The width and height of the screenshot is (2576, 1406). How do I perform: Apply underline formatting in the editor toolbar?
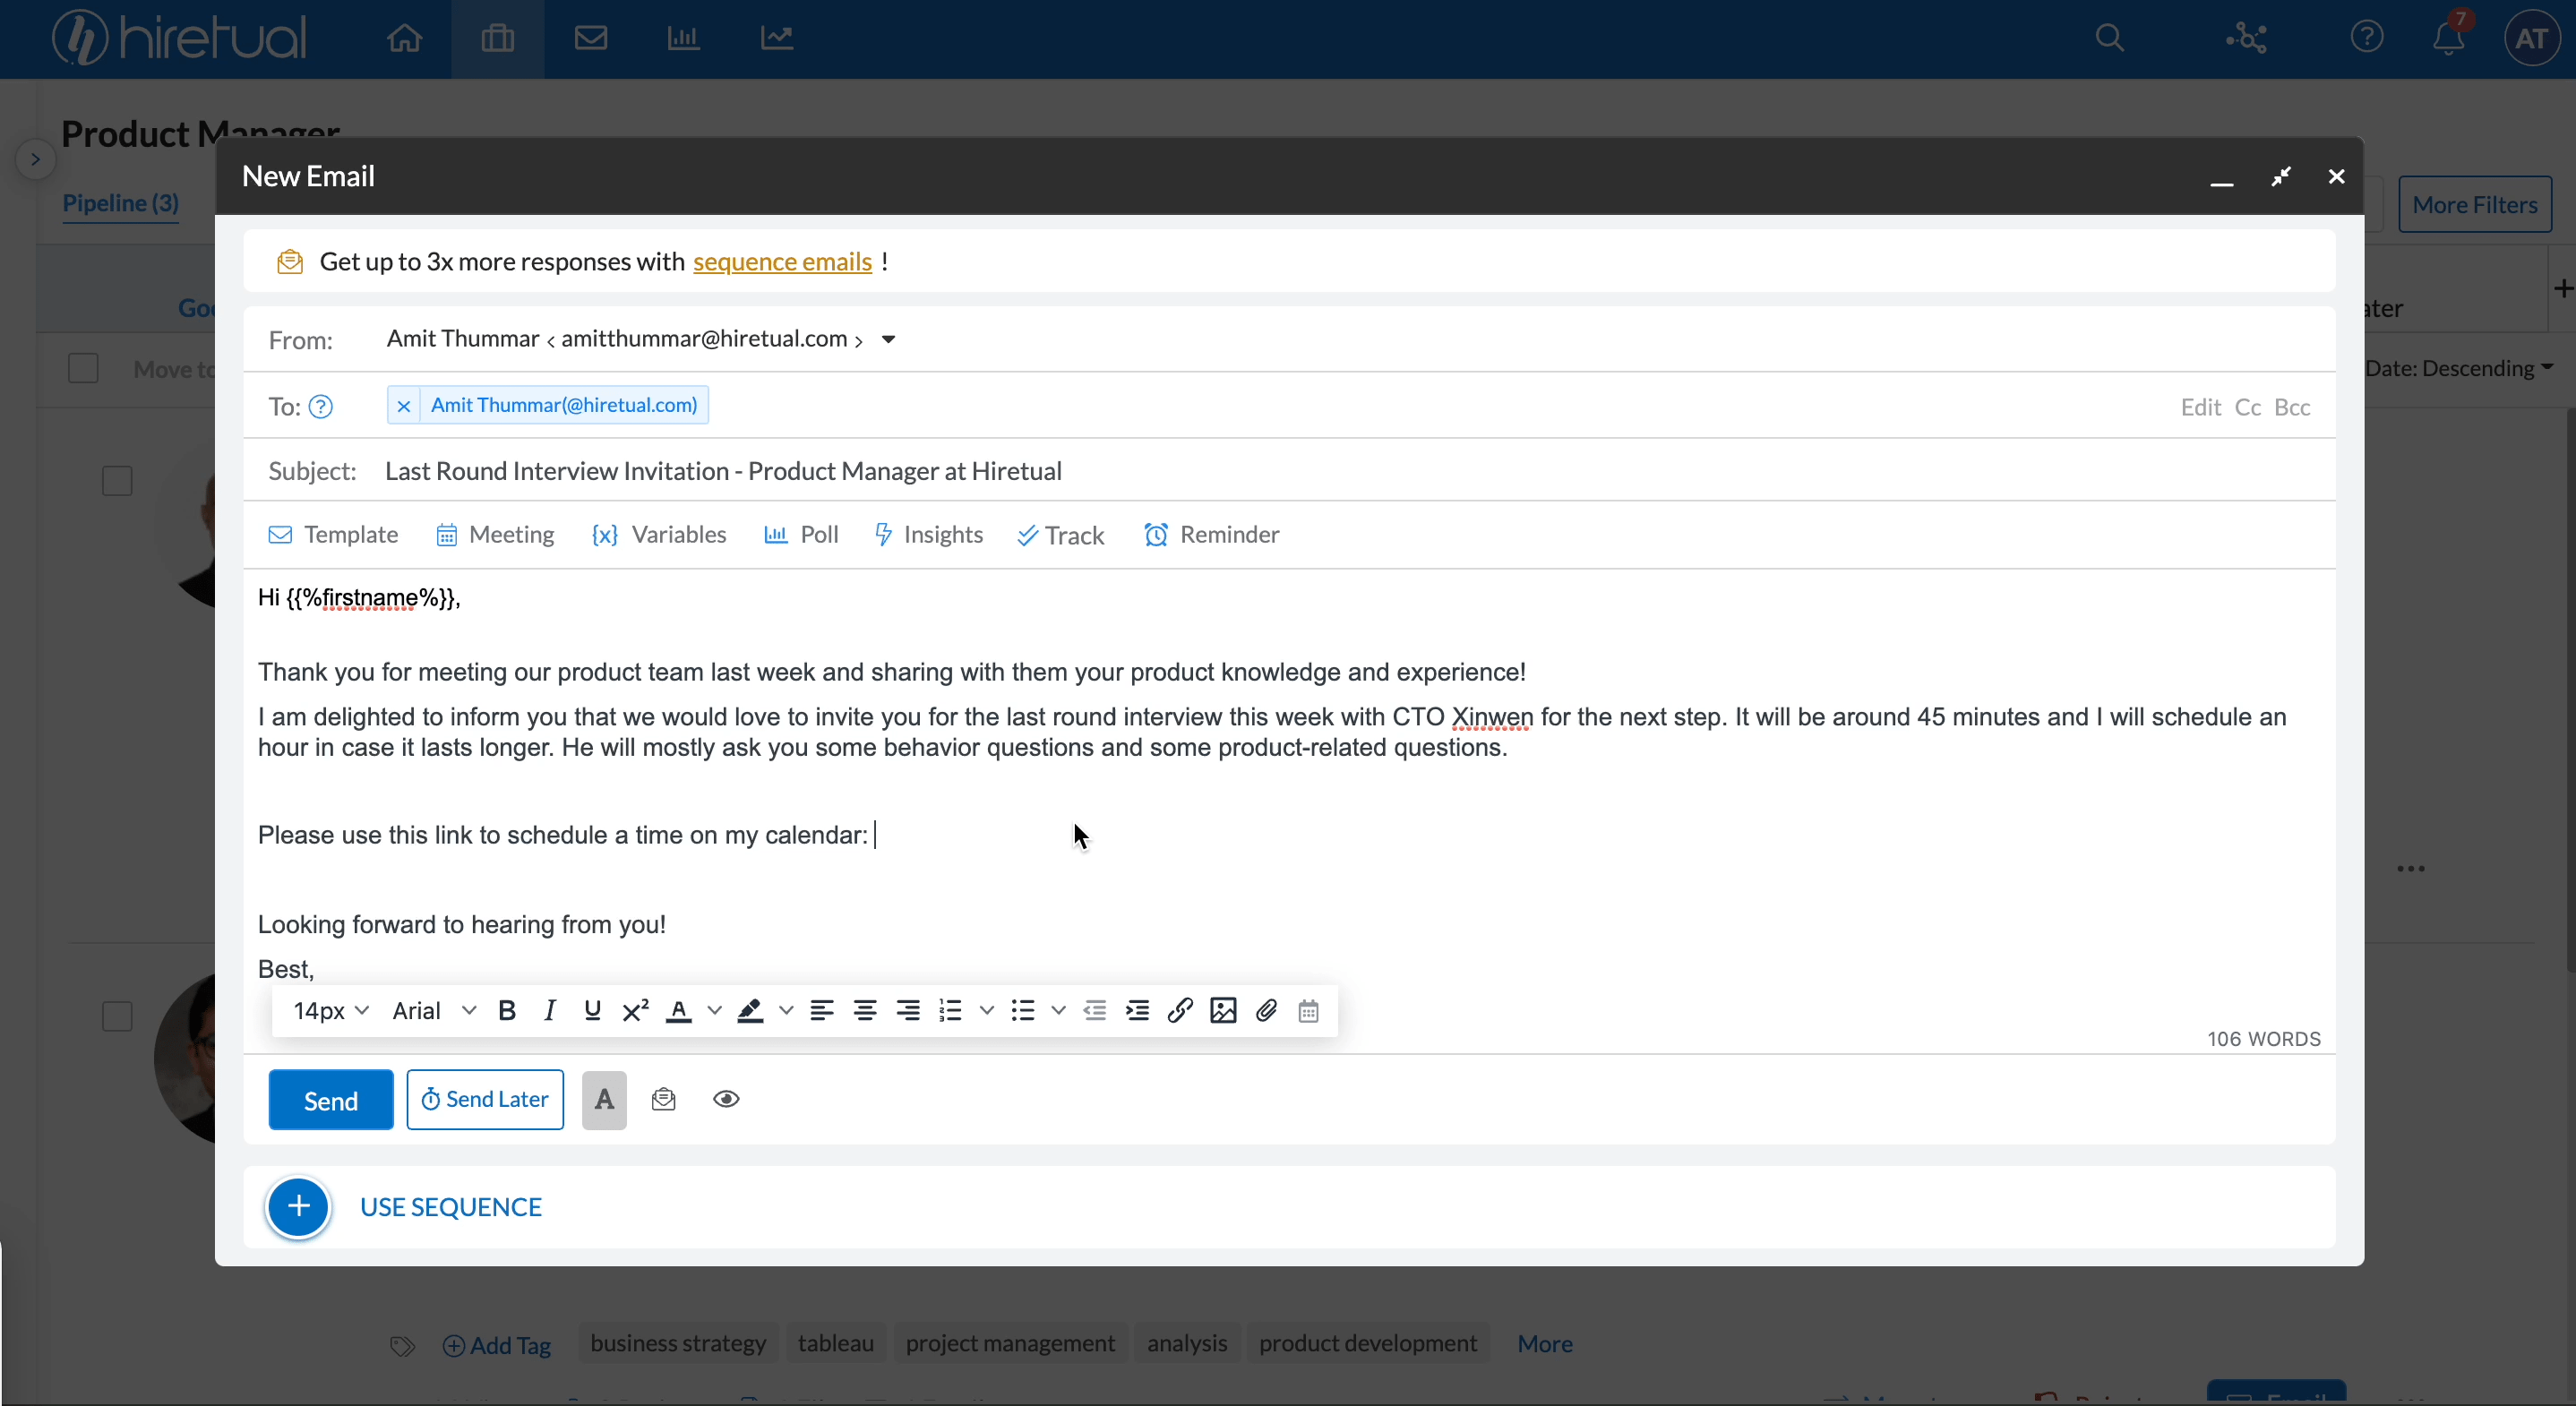592,1010
